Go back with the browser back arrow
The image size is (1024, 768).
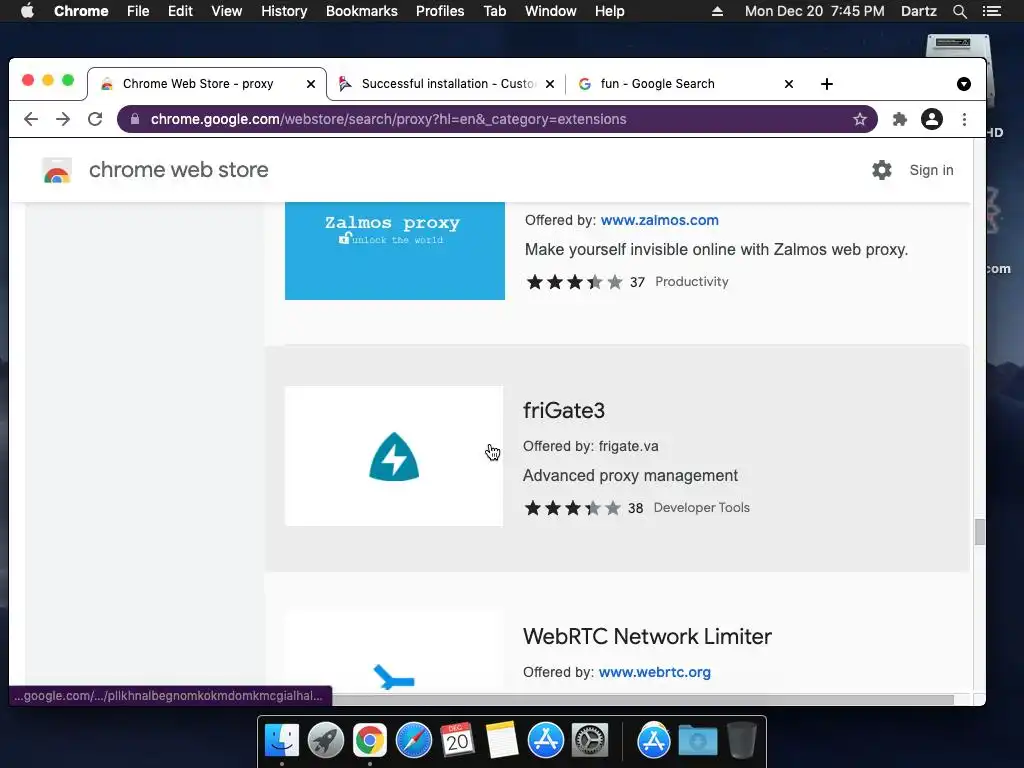pyautogui.click(x=31, y=119)
